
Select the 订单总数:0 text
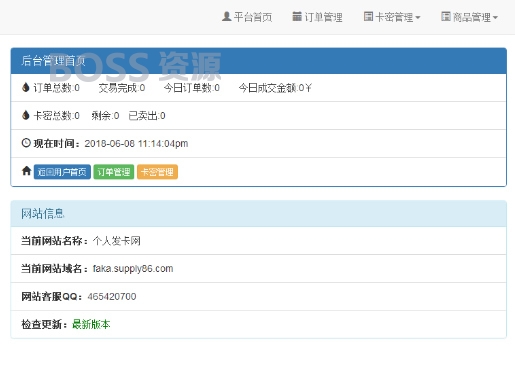pyautogui.click(x=56, y=88)
